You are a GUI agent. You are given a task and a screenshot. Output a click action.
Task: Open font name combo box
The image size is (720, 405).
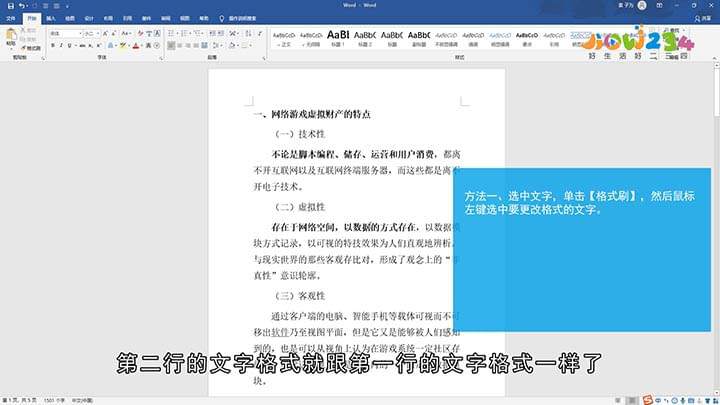tap(66, 34)
